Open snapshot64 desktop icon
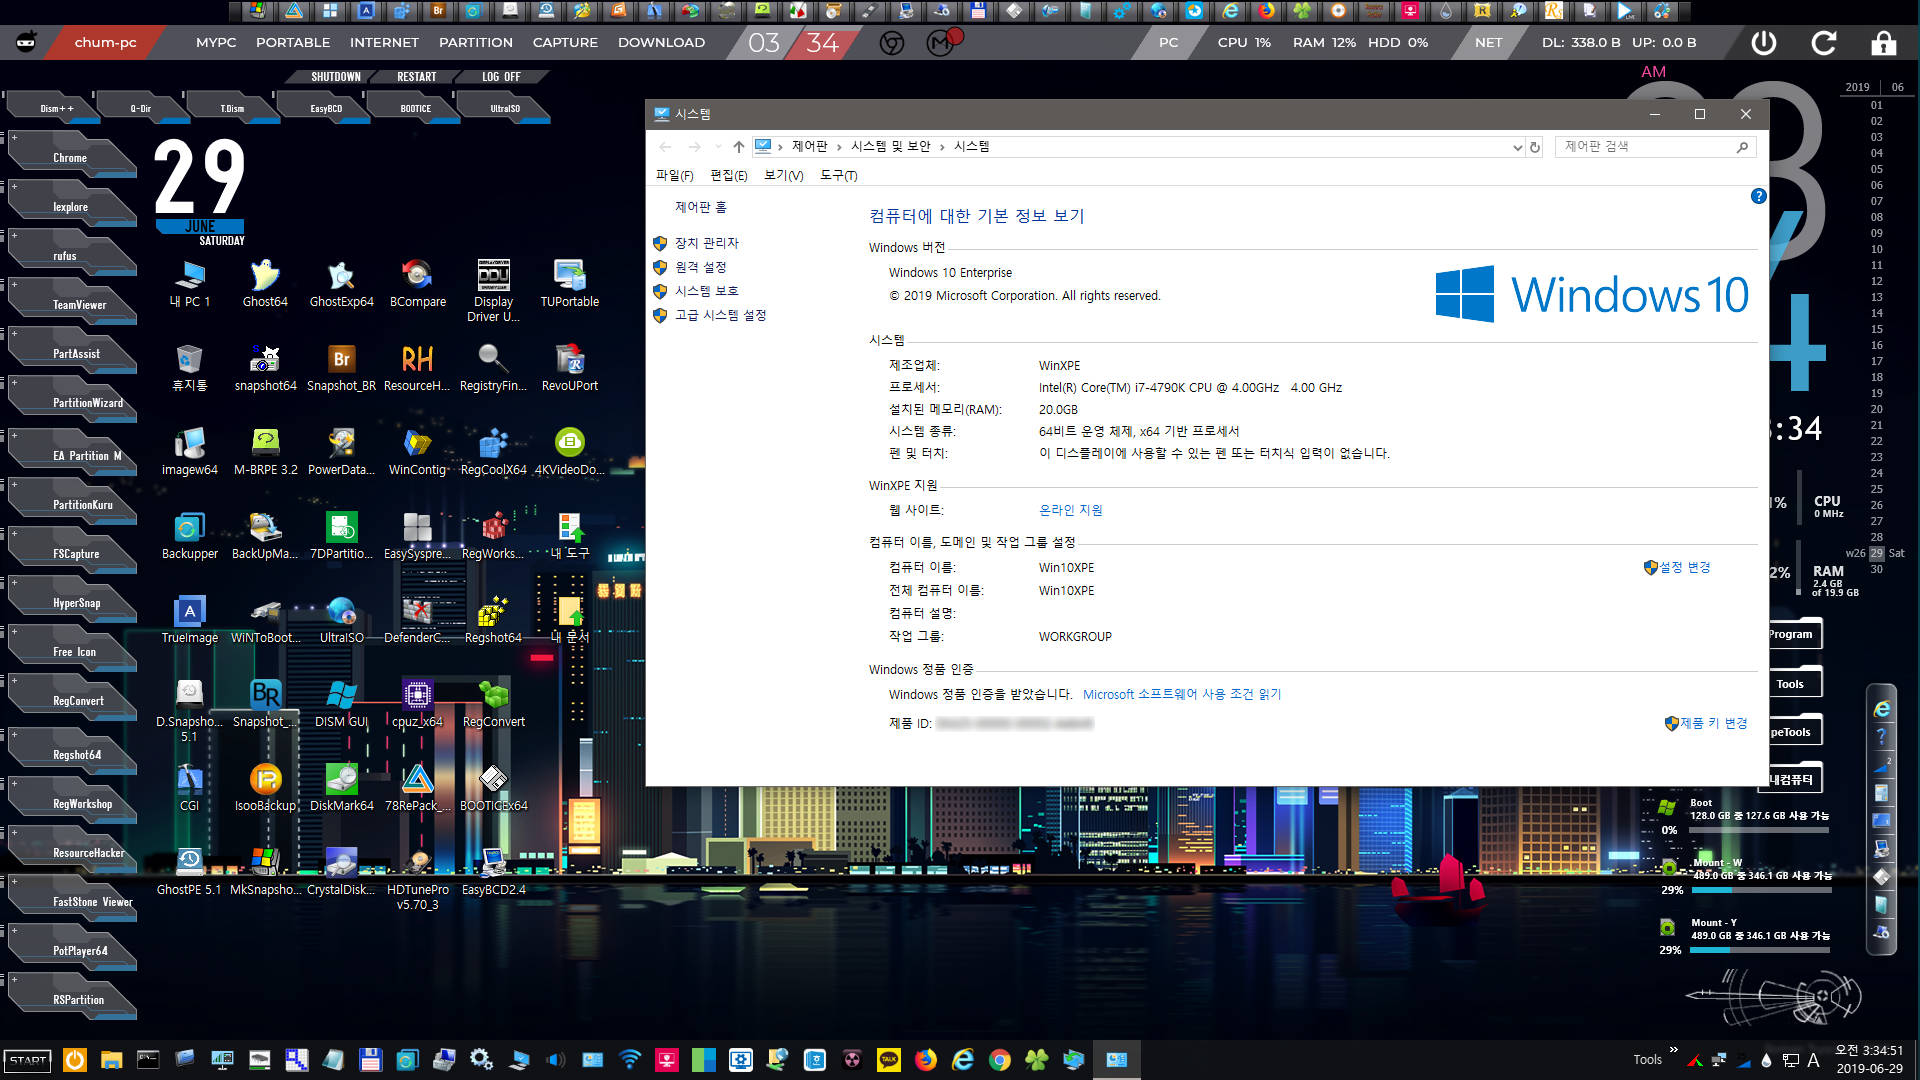The width and height of the screenshot is (1920, 1080). [x=265, y=367]
